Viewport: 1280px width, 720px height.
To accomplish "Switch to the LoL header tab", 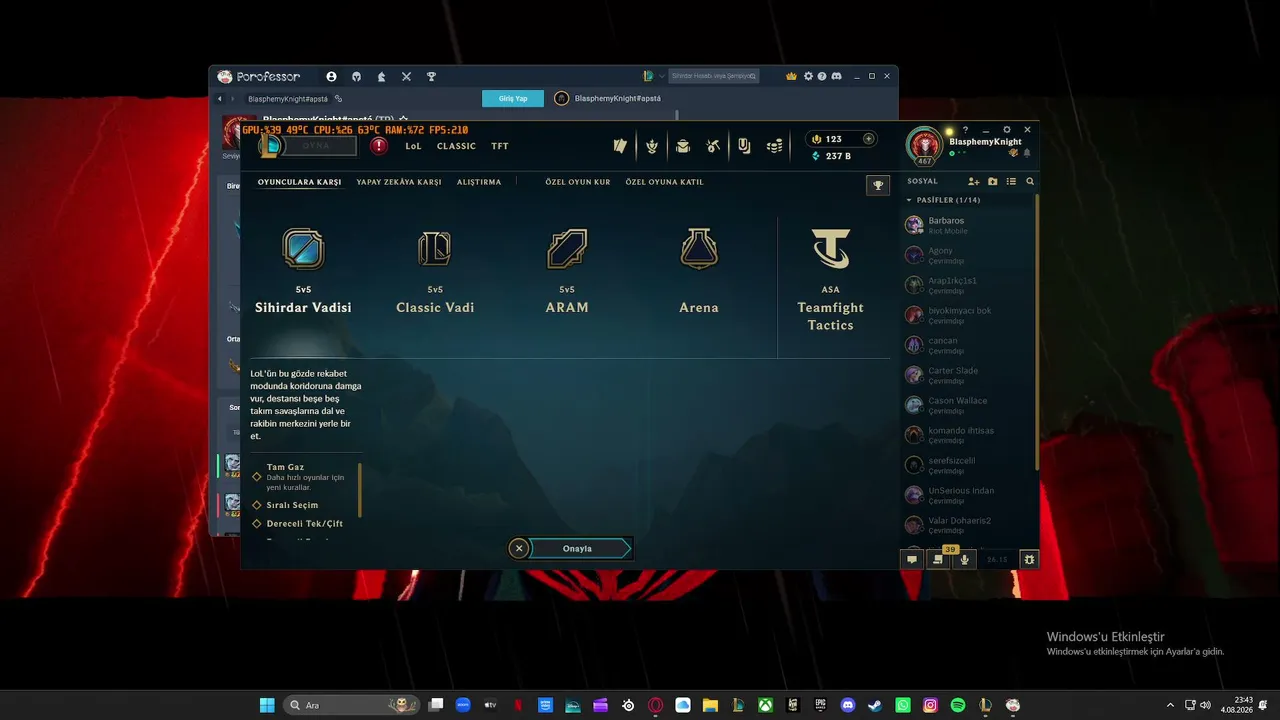I will (413, 146).
